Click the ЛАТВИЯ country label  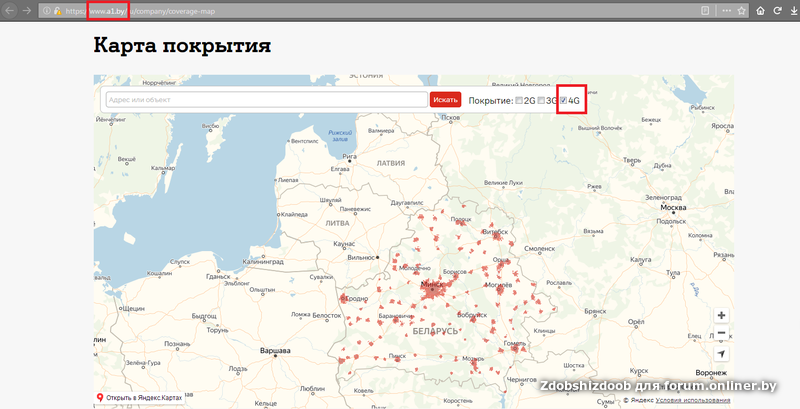click(390, 163)
